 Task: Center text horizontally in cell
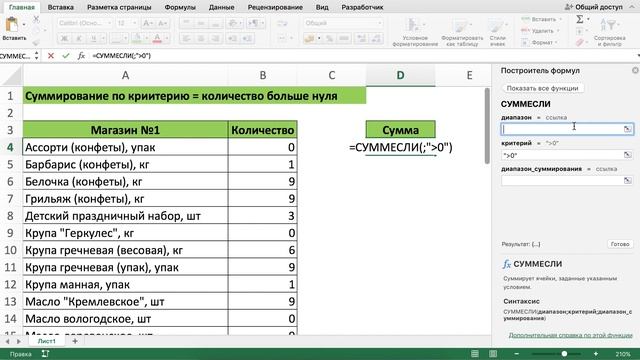(x=200, y=38)
